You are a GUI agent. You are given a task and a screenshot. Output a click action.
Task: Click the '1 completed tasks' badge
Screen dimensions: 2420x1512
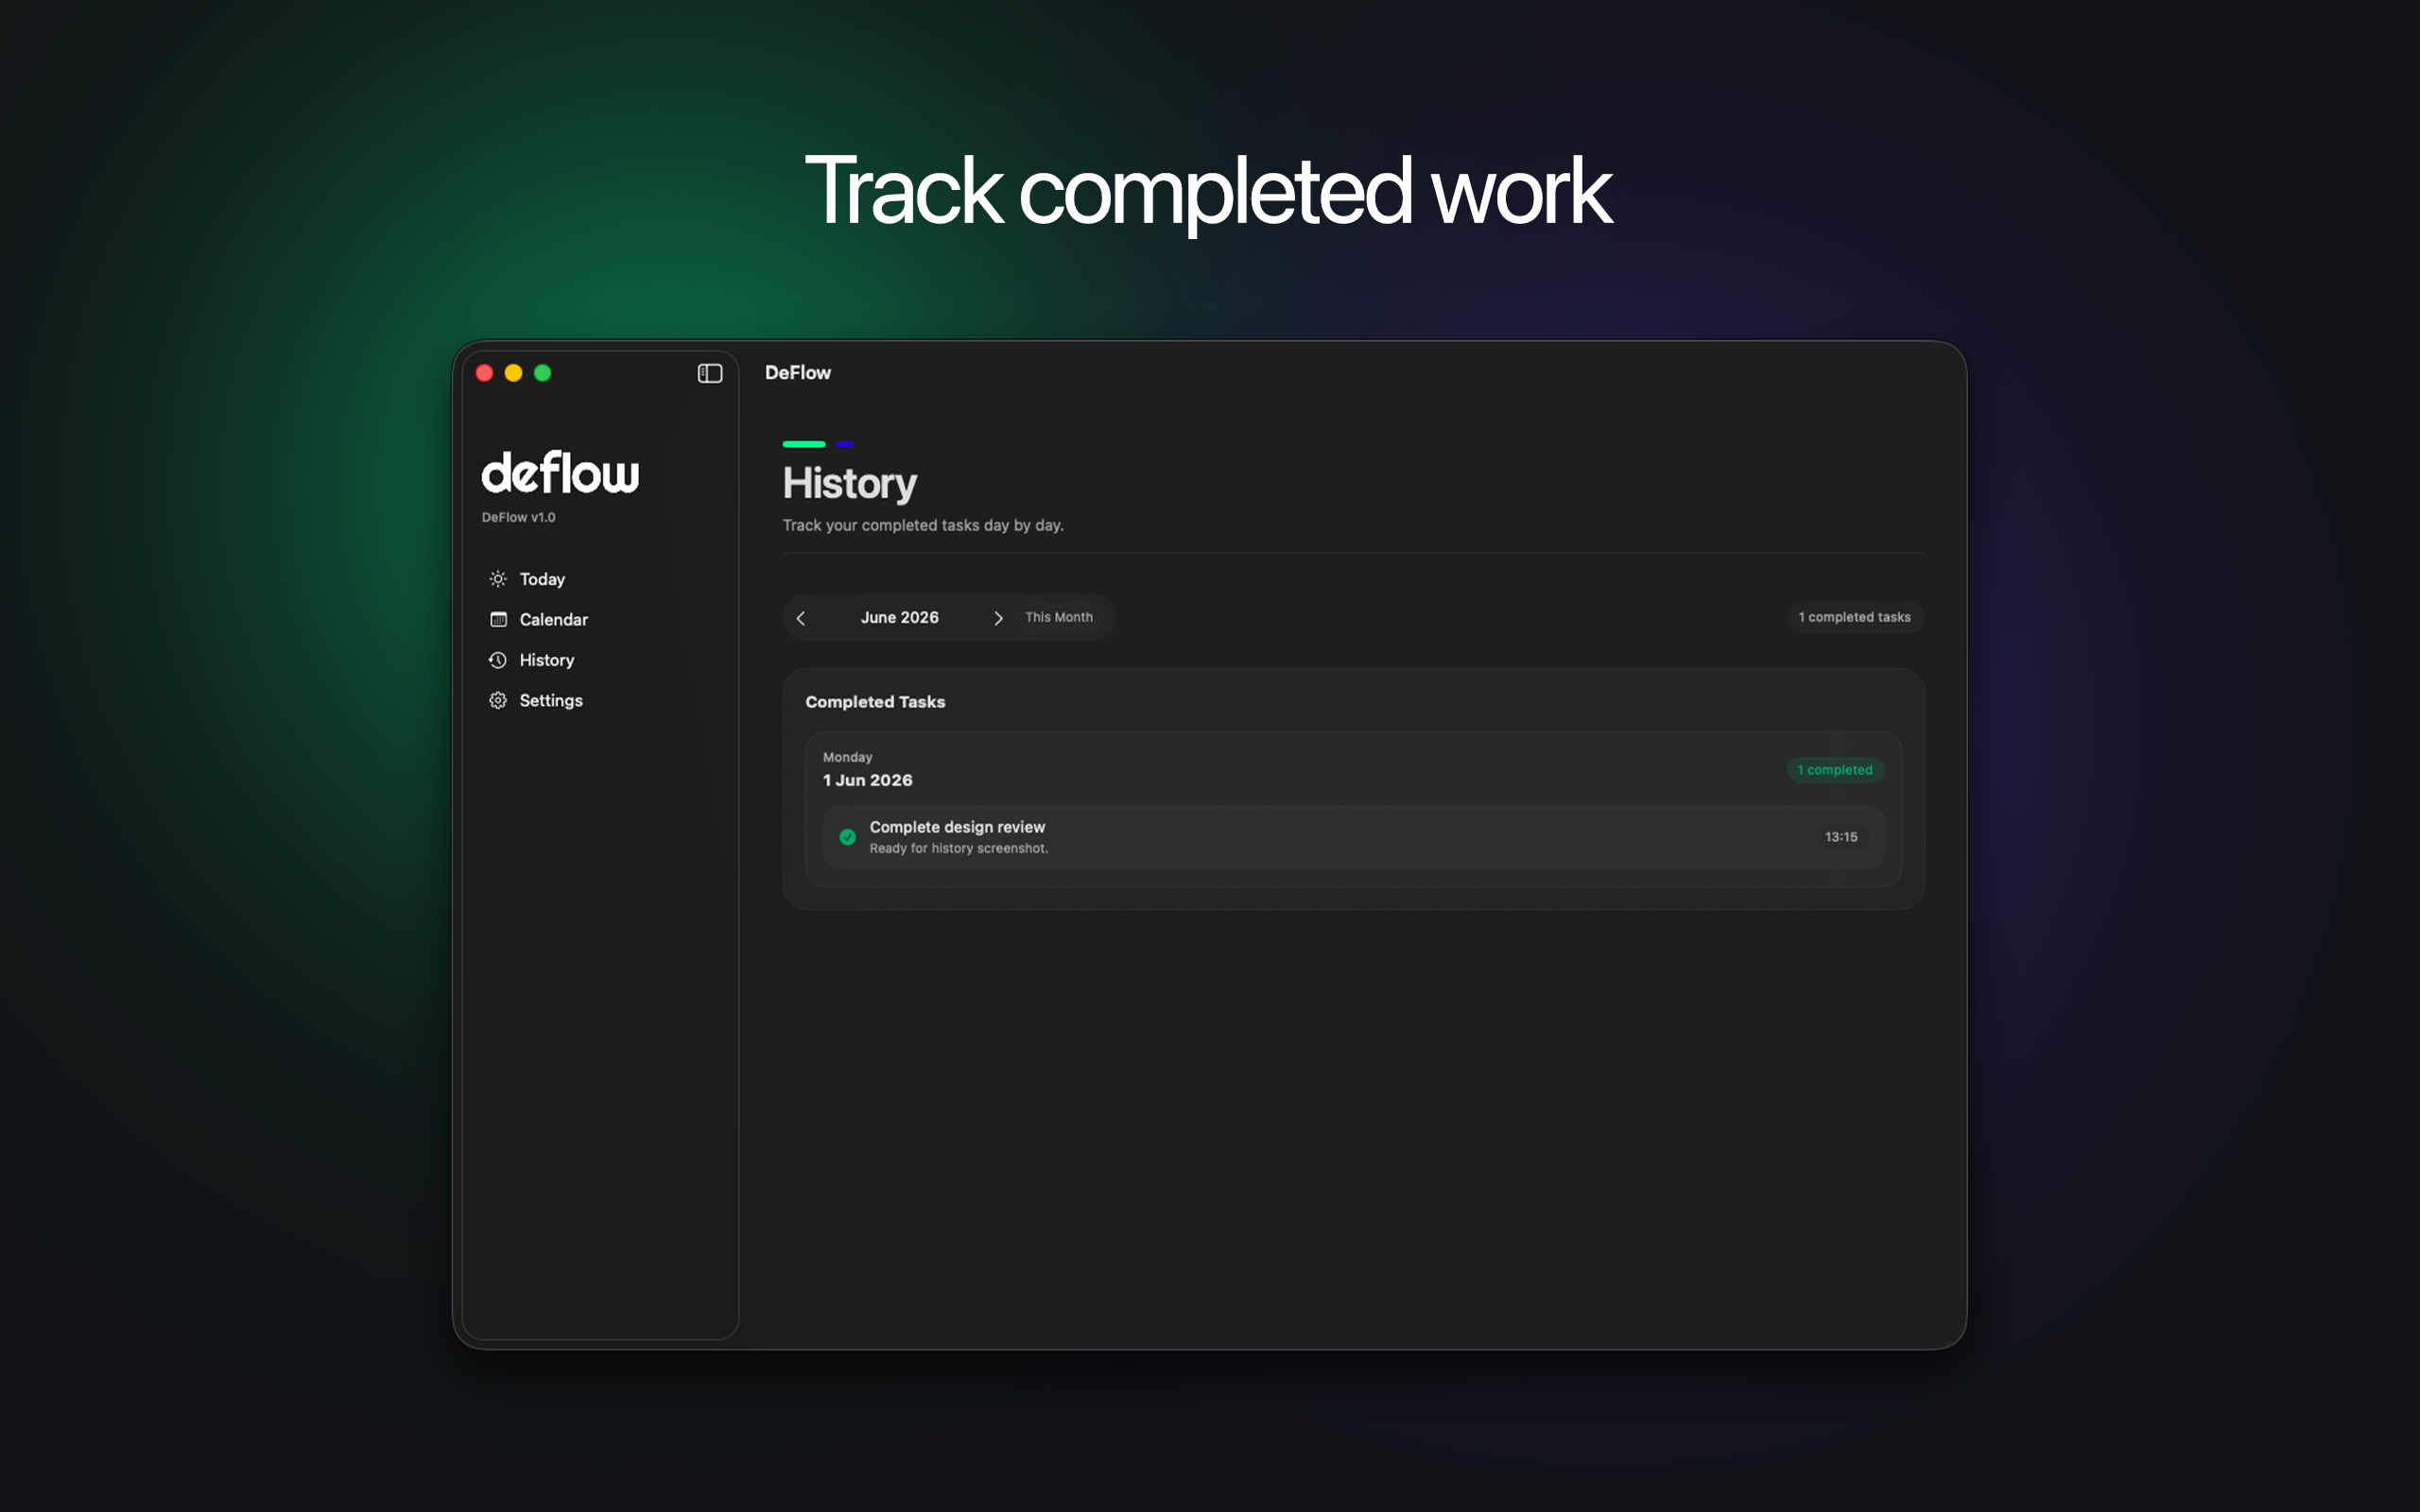1855,617
